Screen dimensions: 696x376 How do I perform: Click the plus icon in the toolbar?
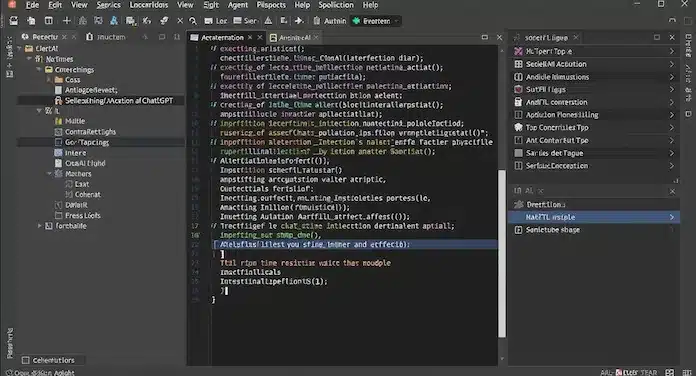67,21
